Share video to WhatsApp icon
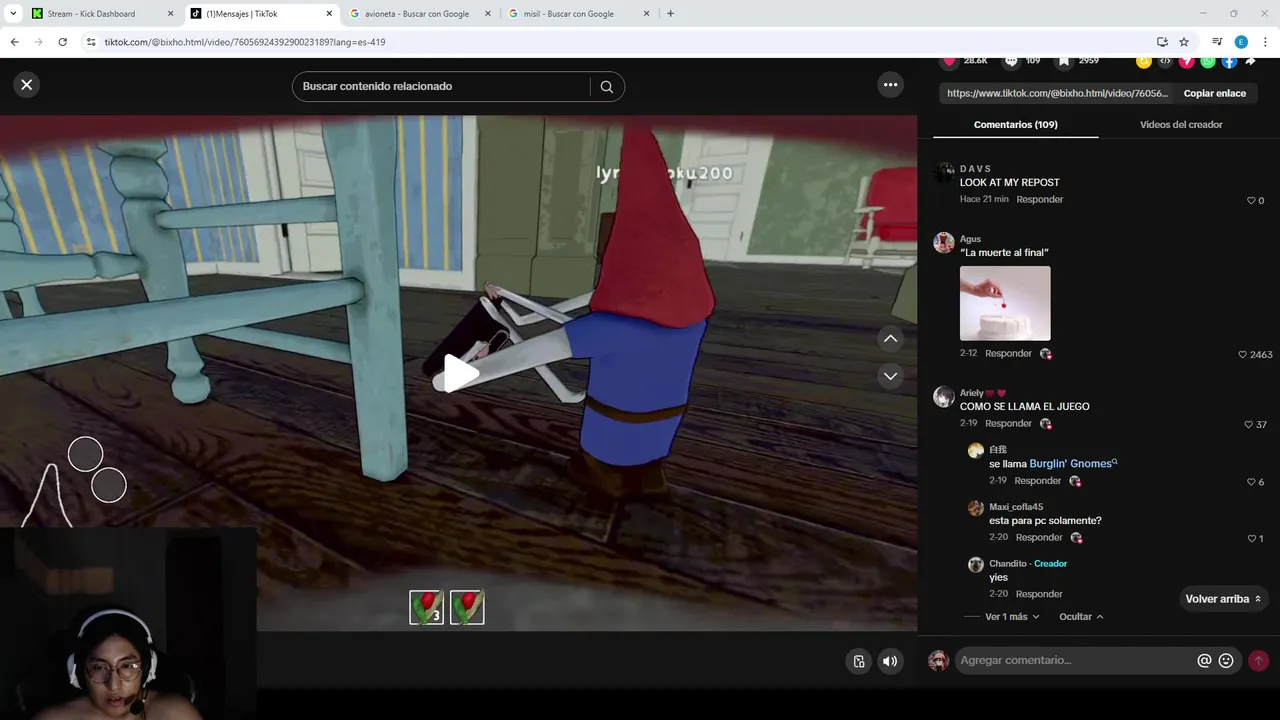Viewport: 1280px width, 720px height. 1208,62
